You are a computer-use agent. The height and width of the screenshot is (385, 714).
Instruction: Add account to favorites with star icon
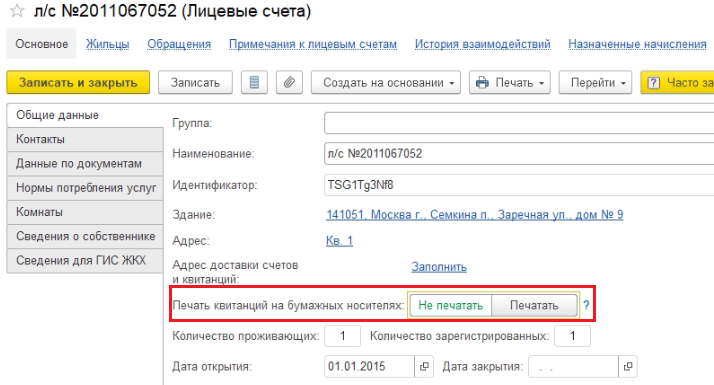coord(17,10)
